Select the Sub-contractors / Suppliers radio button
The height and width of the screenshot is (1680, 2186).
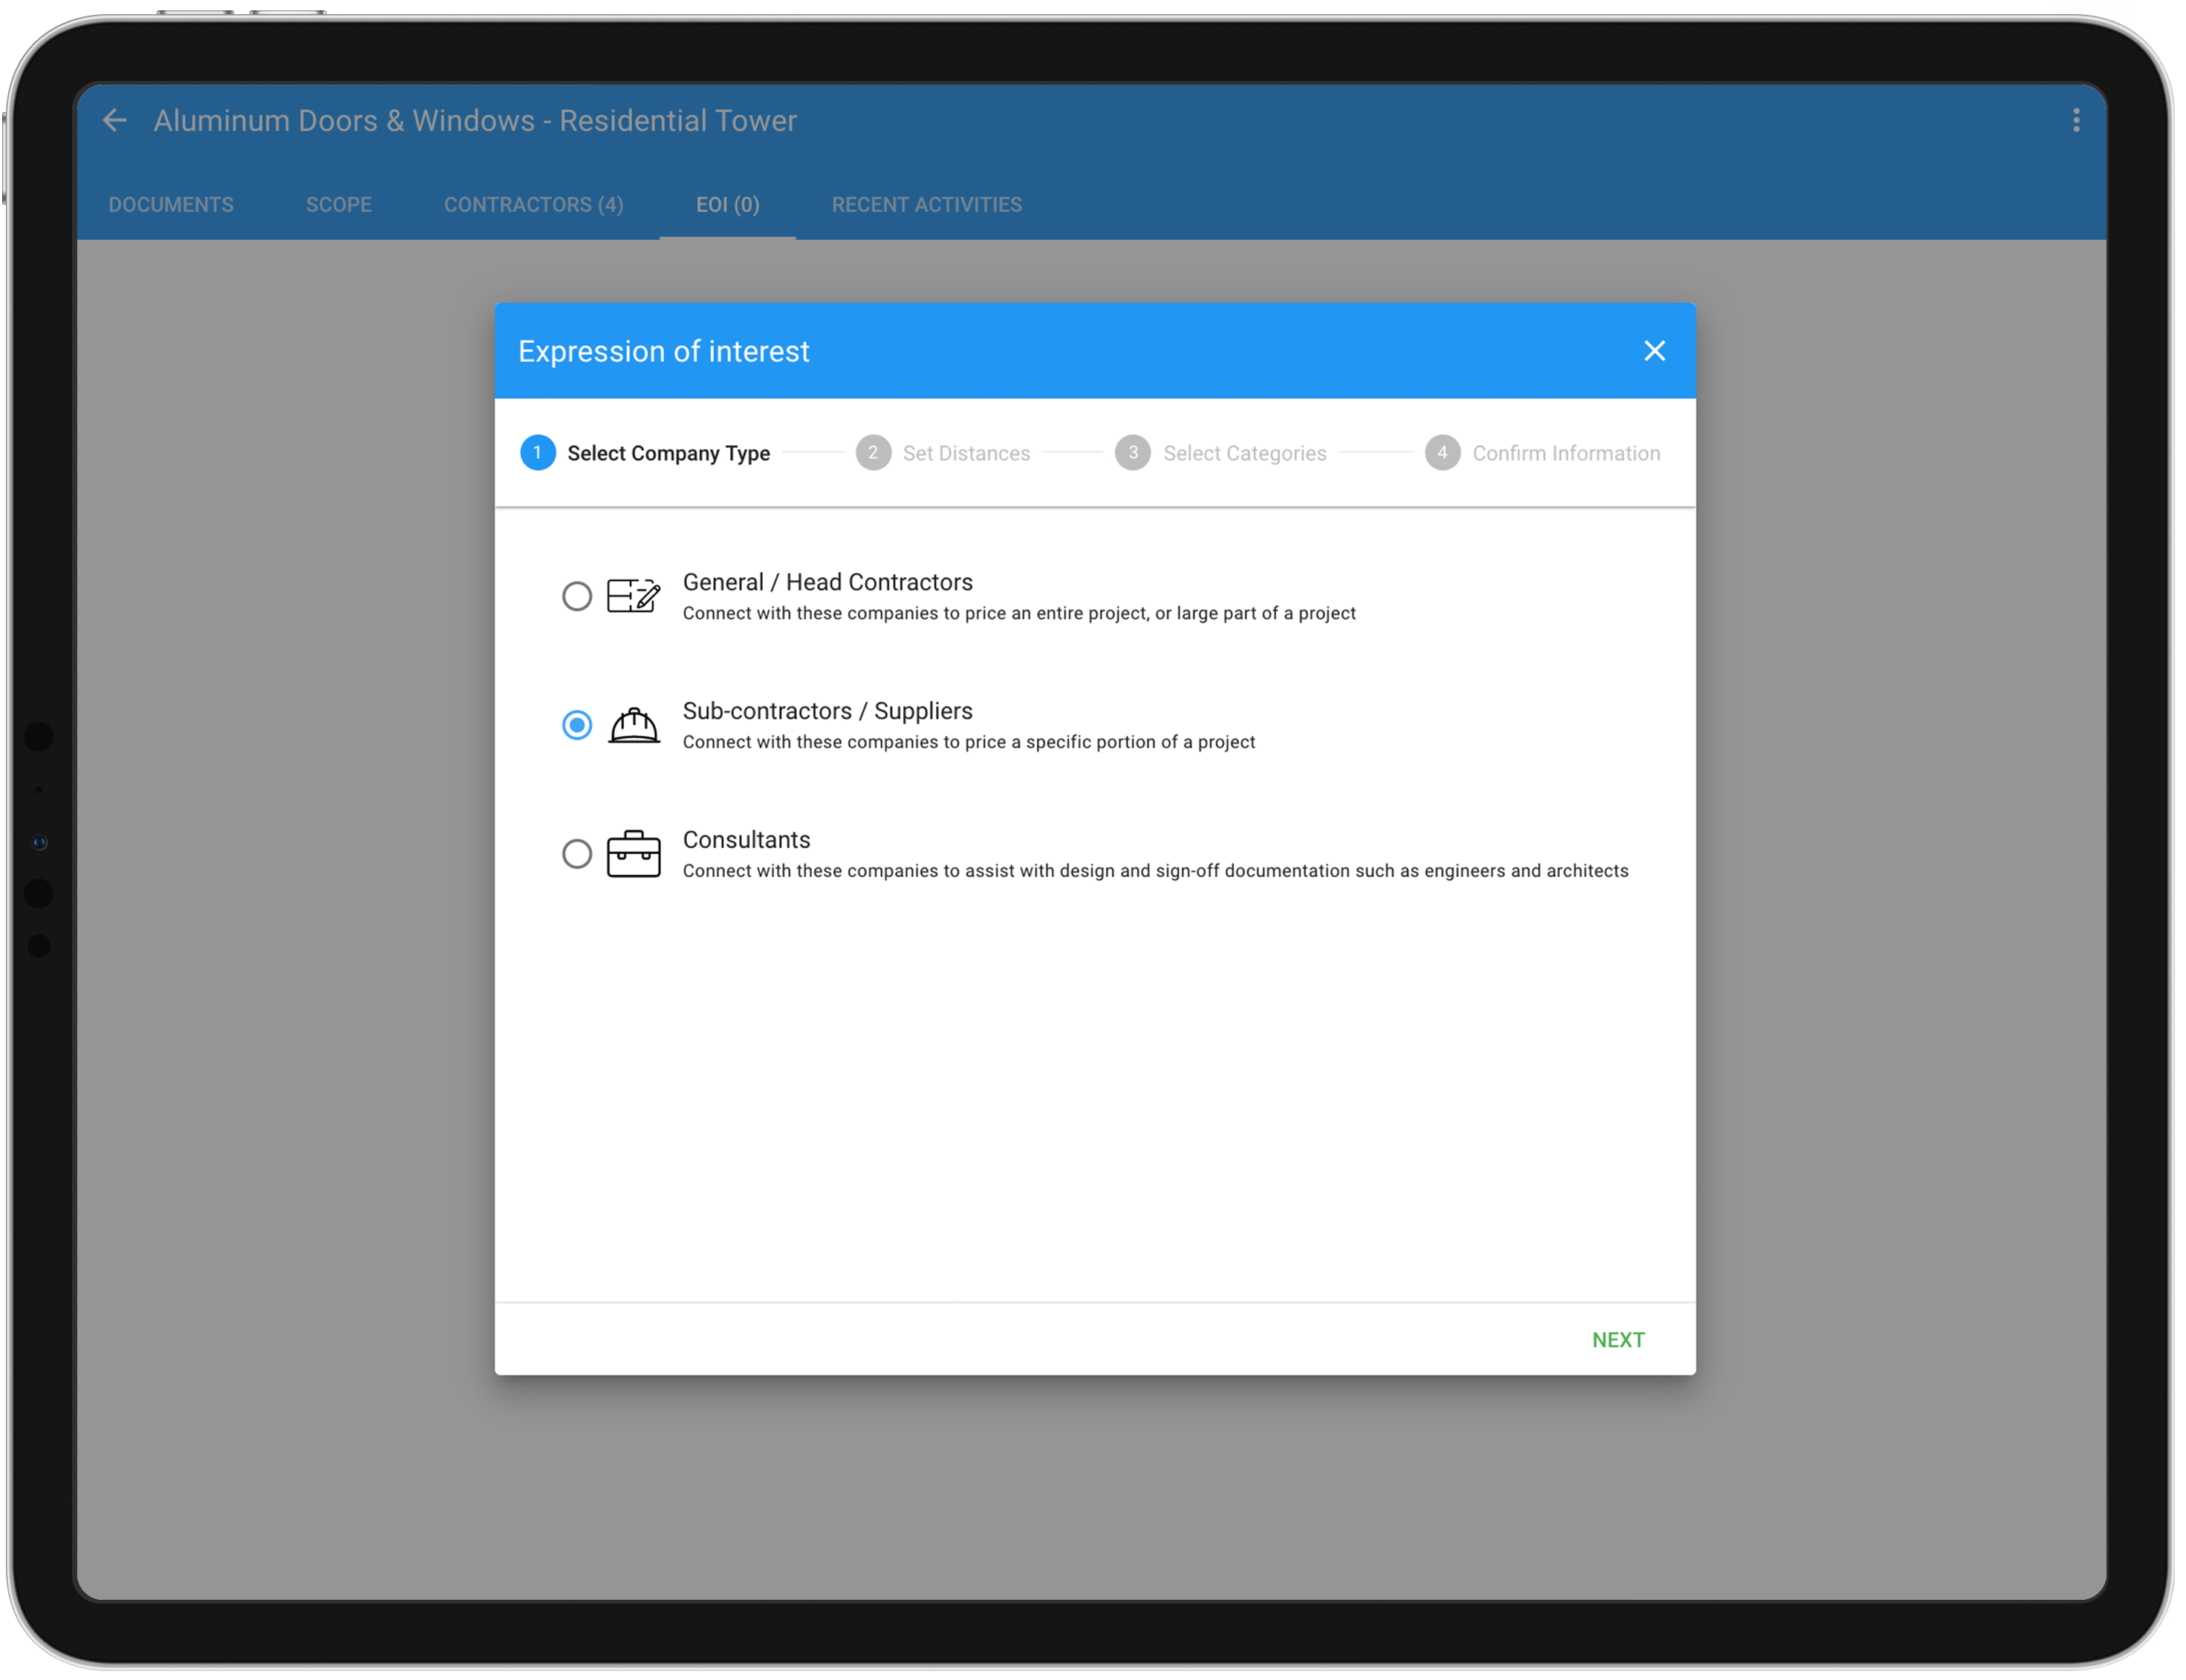point(577,722)
